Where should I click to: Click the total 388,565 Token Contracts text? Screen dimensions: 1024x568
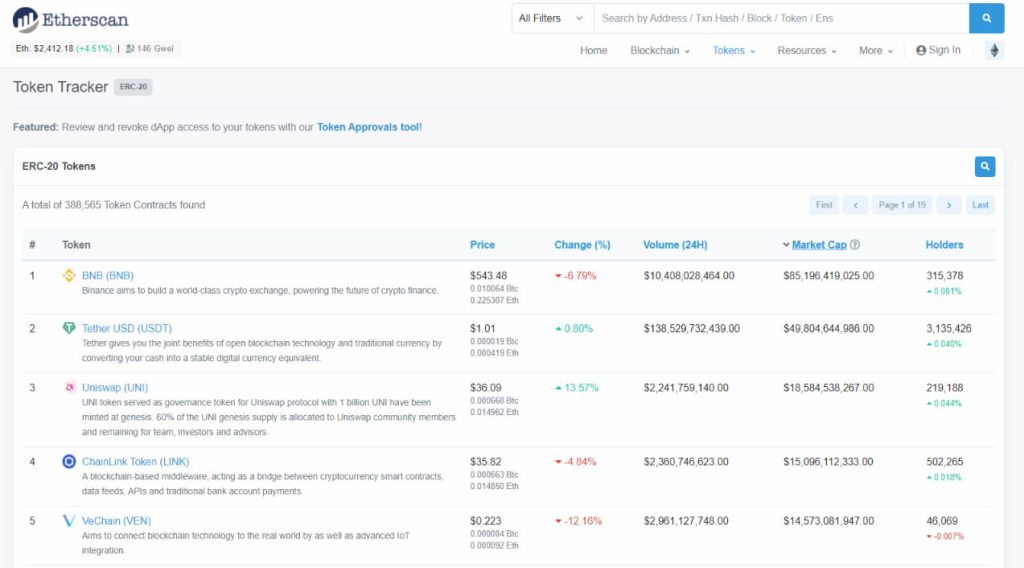point(114,205)
